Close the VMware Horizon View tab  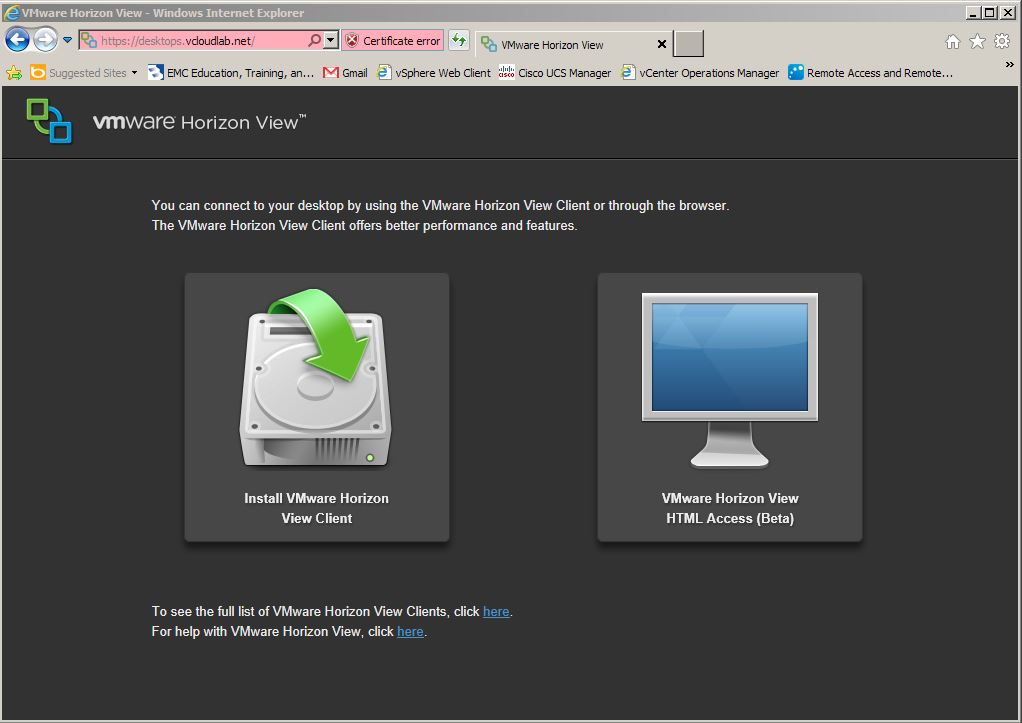click(x=662, y=44)
